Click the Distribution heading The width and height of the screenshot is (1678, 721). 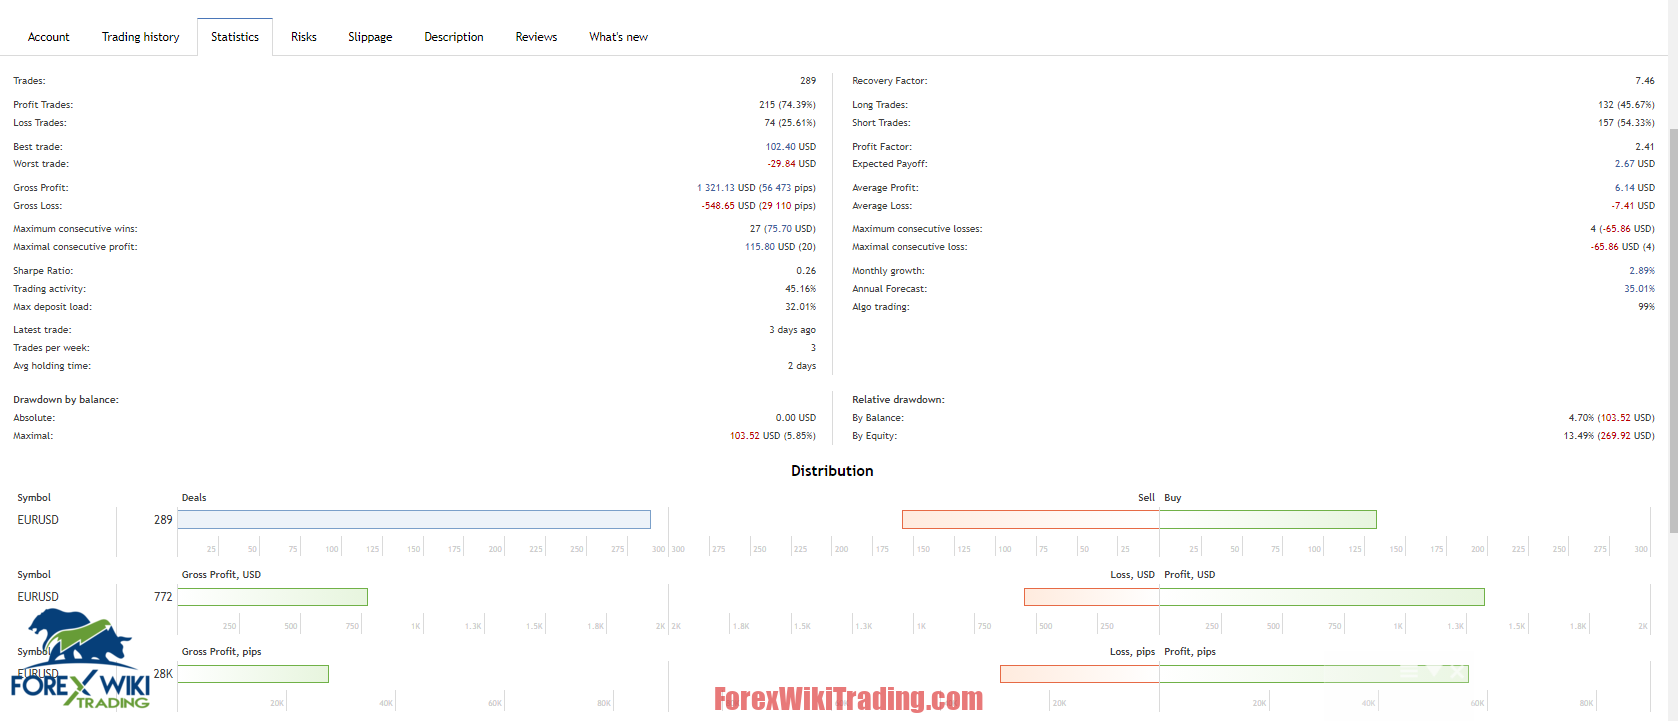pyautogui.click(x=832, y=471)
